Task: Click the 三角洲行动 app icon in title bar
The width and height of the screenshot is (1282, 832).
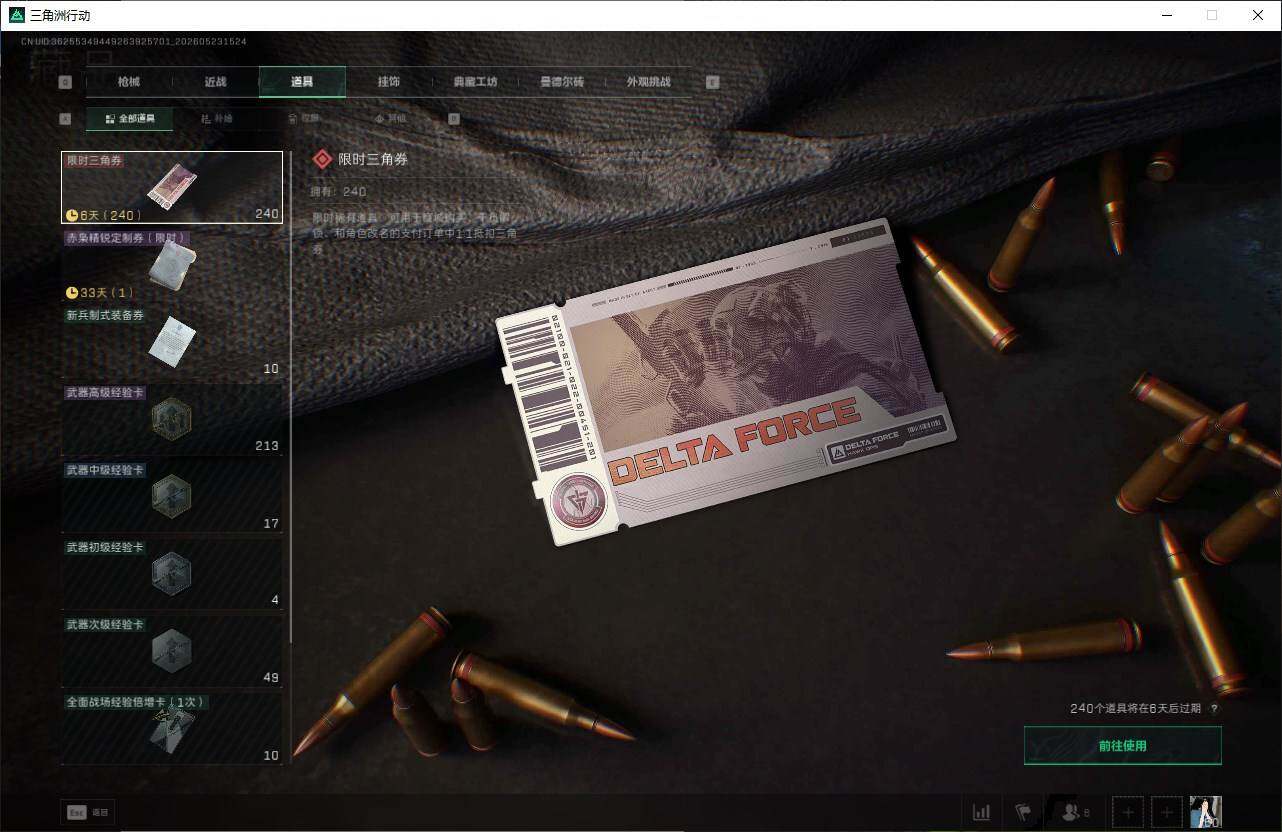Action: click(x=16, y=15)
